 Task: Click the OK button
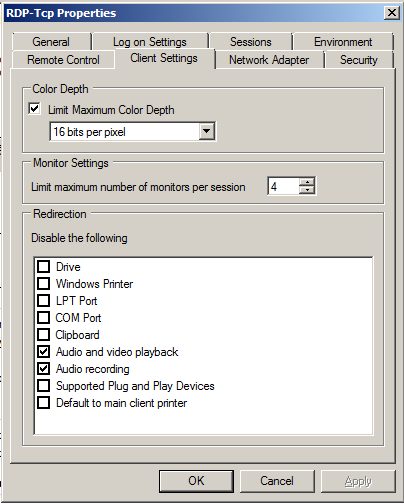coord(196,481)
